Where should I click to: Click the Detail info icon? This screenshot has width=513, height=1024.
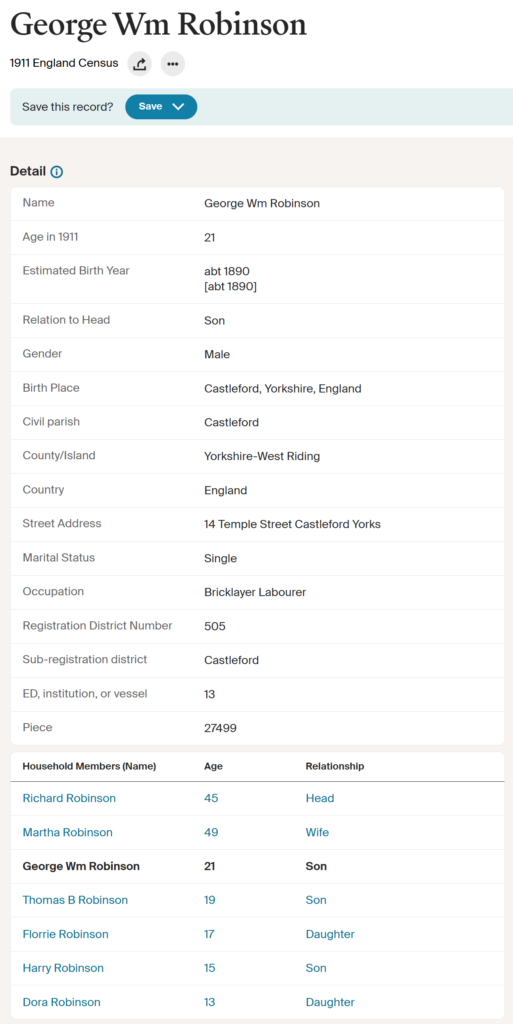tap(57, 172)
